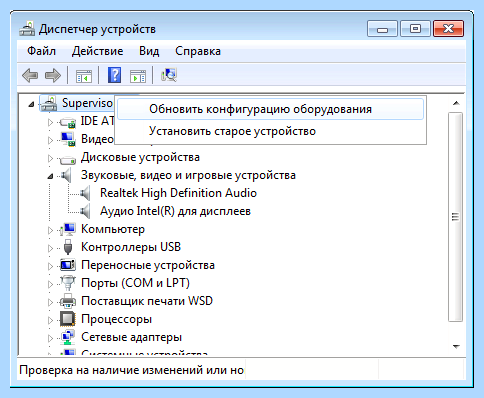Expand the Контроллеры USB node
Viewport: 484px width, 398px height.
coord(50,248)
